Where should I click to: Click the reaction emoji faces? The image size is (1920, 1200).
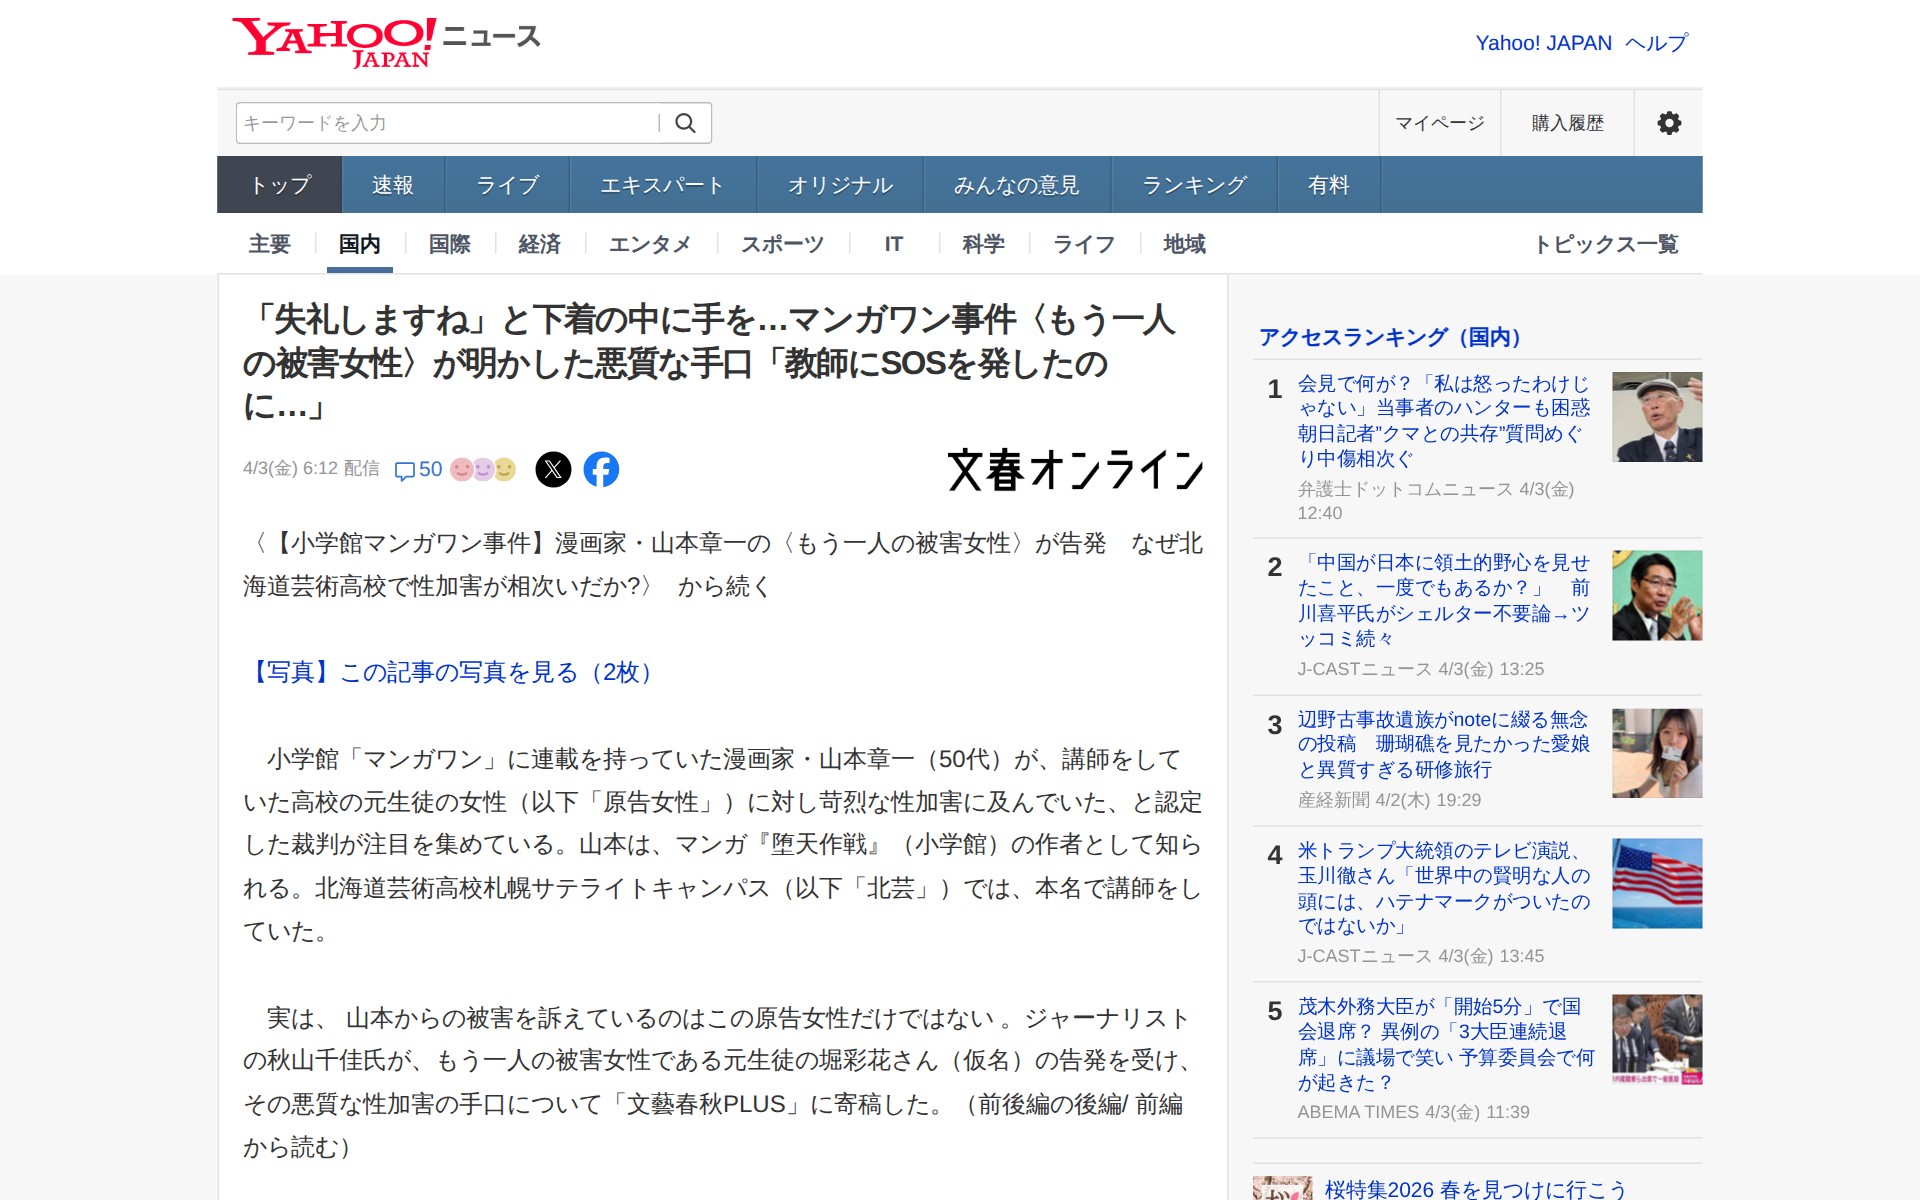point(483,469)
